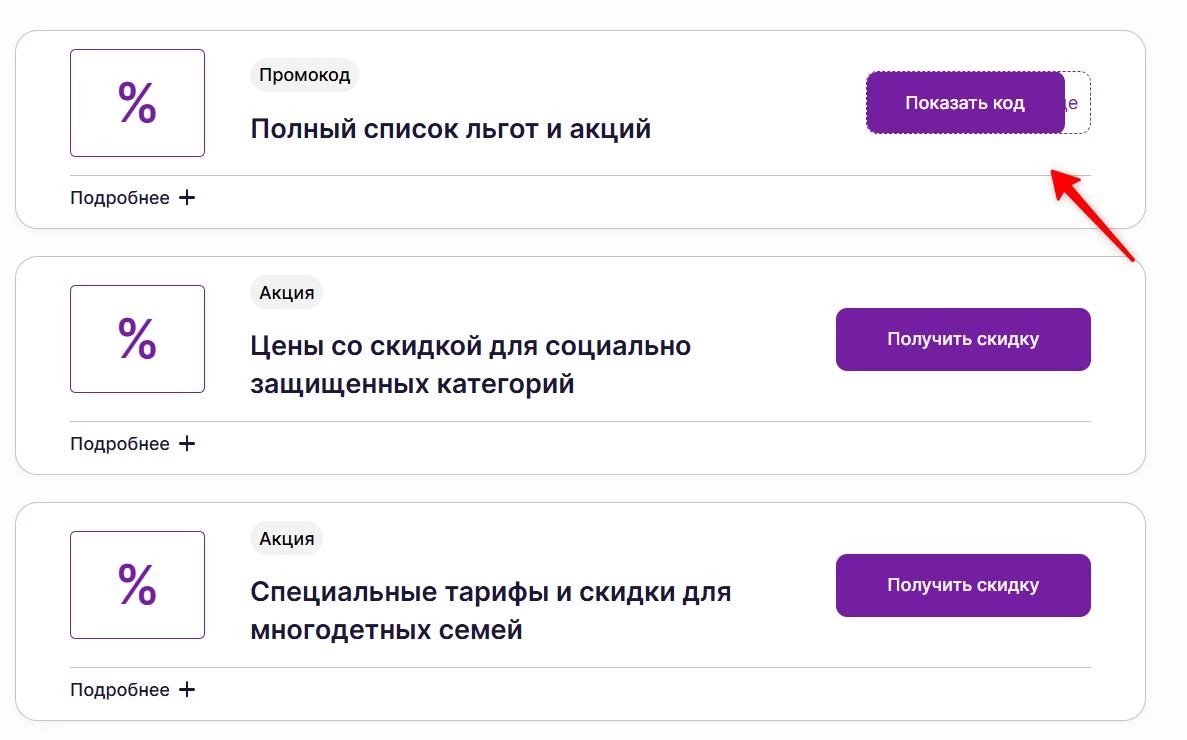Click the percent icon on the promo code card
The image size is (1187, 740).
[137, 102]
